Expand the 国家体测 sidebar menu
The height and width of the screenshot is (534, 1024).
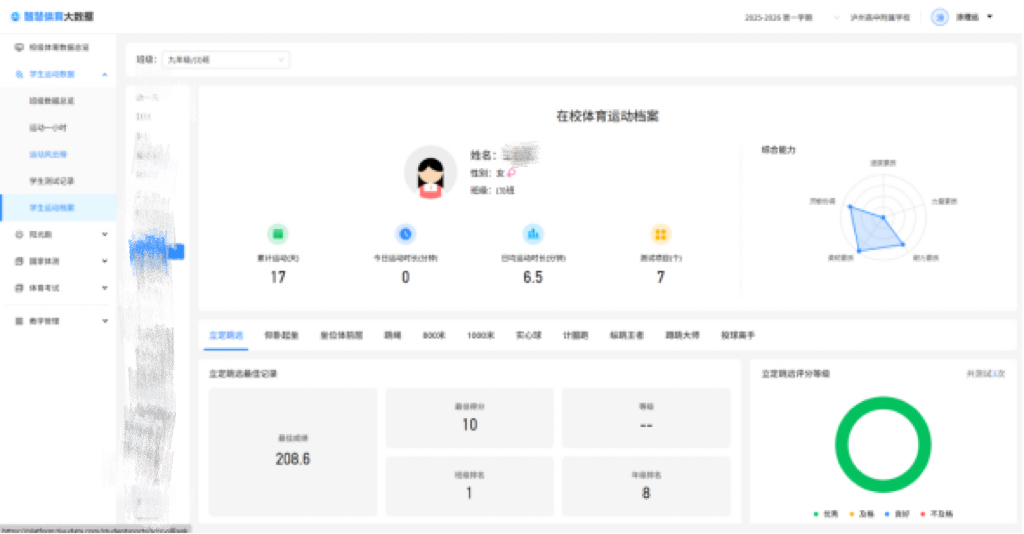60,261
